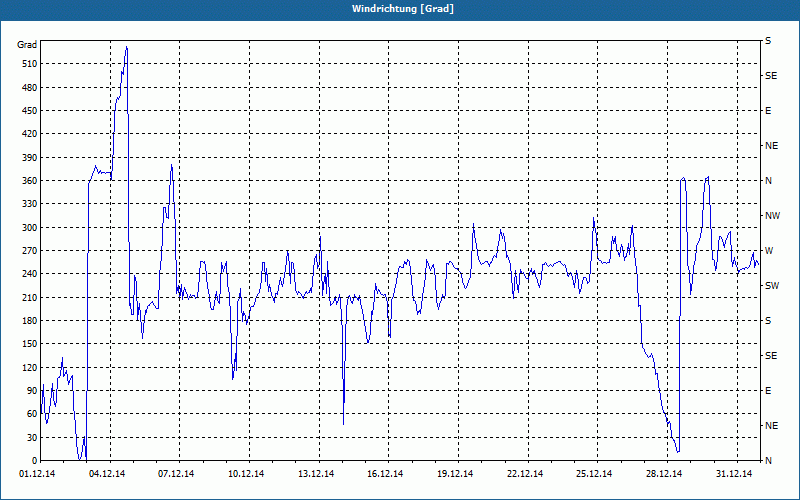
Task: Click the 240 y-axis value
Action: 31,274
